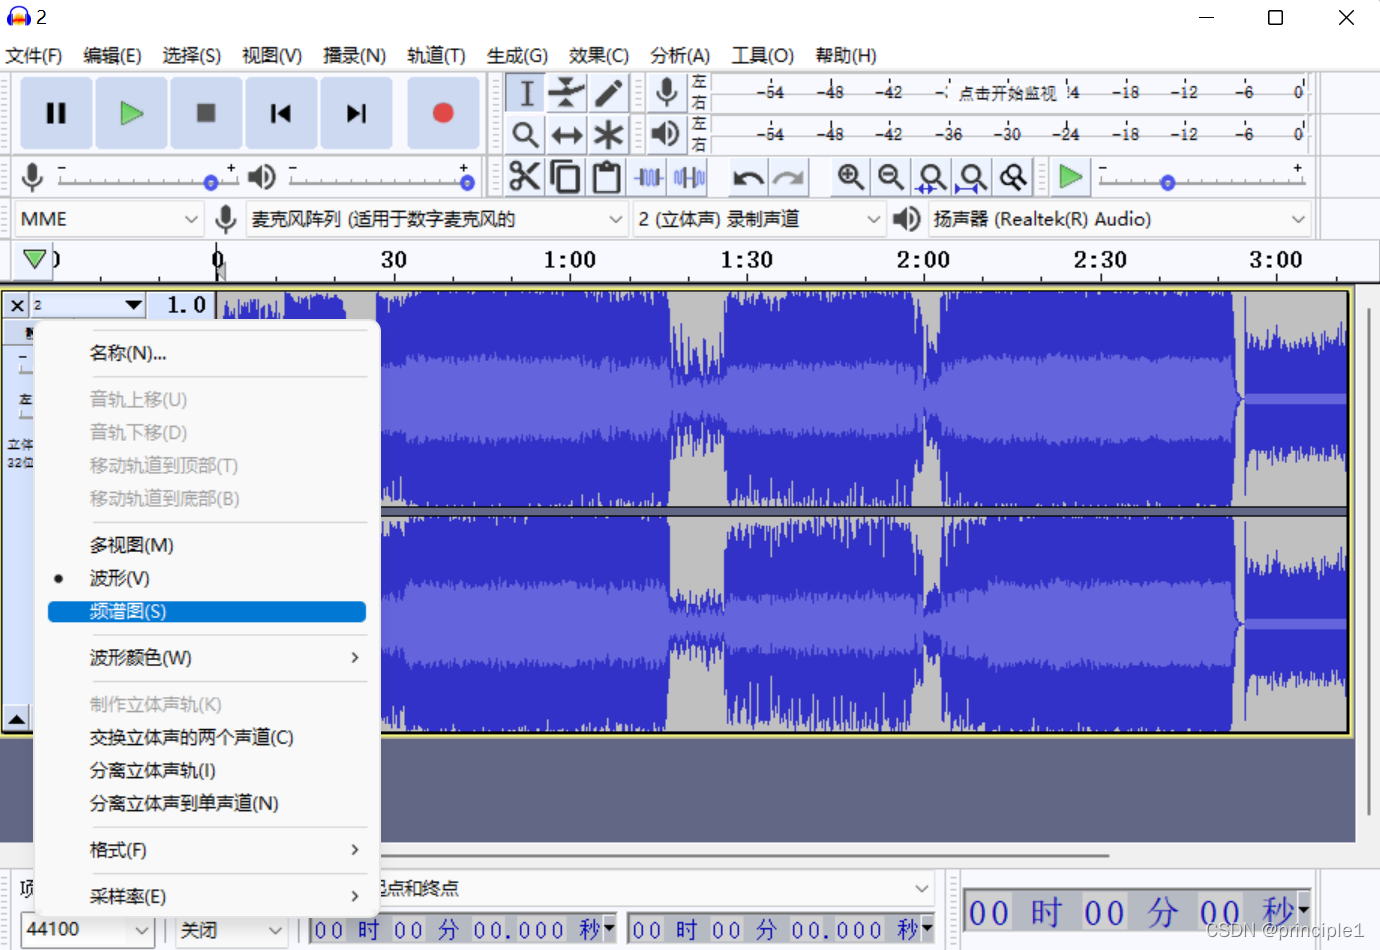Select the Time Shift tool
This screenshot has width=1380, height=950.
[x=567, y=134]
